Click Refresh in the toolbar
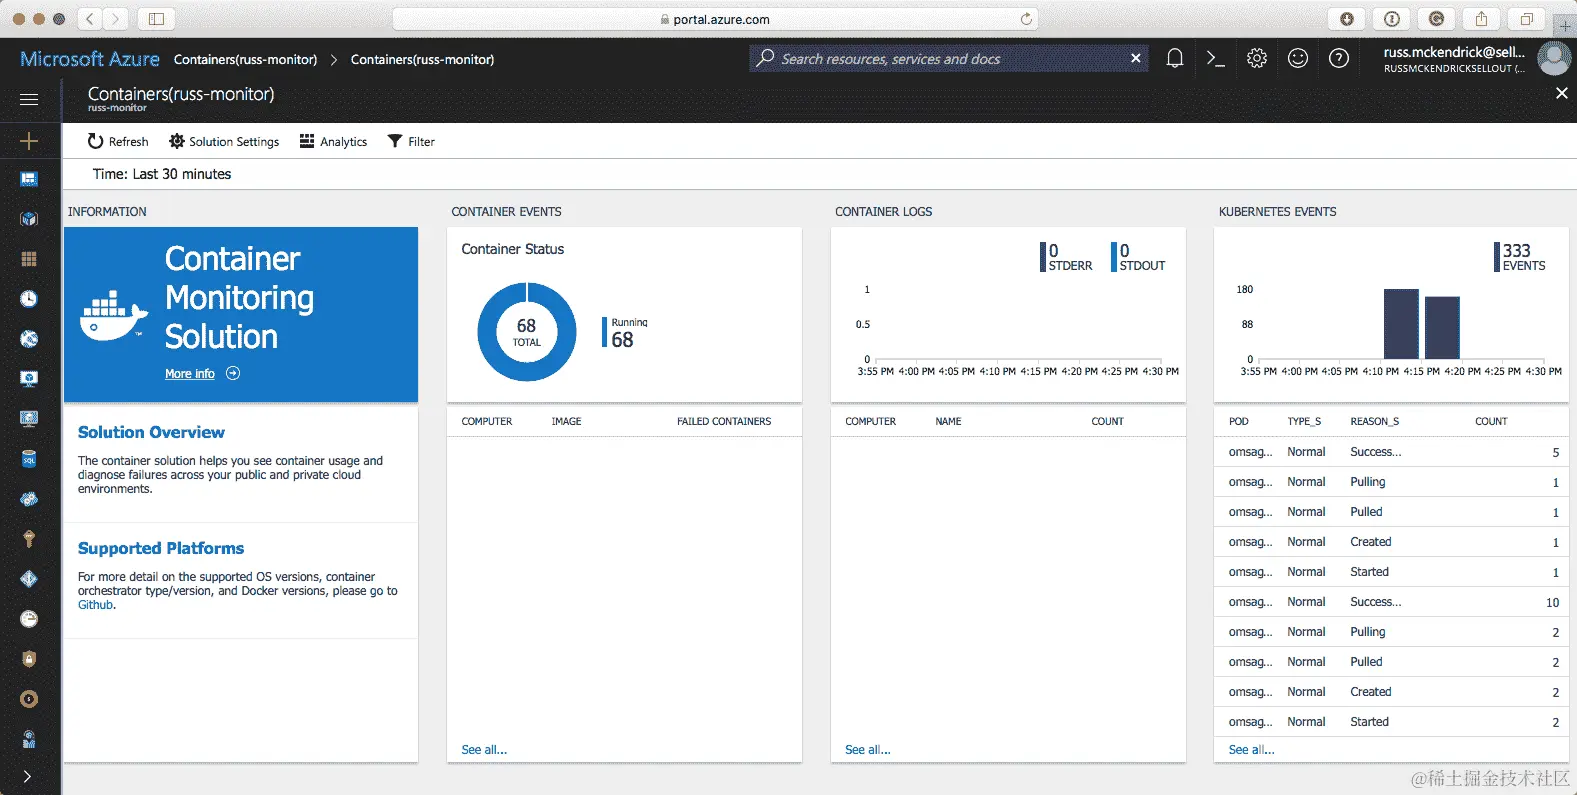 118,142
